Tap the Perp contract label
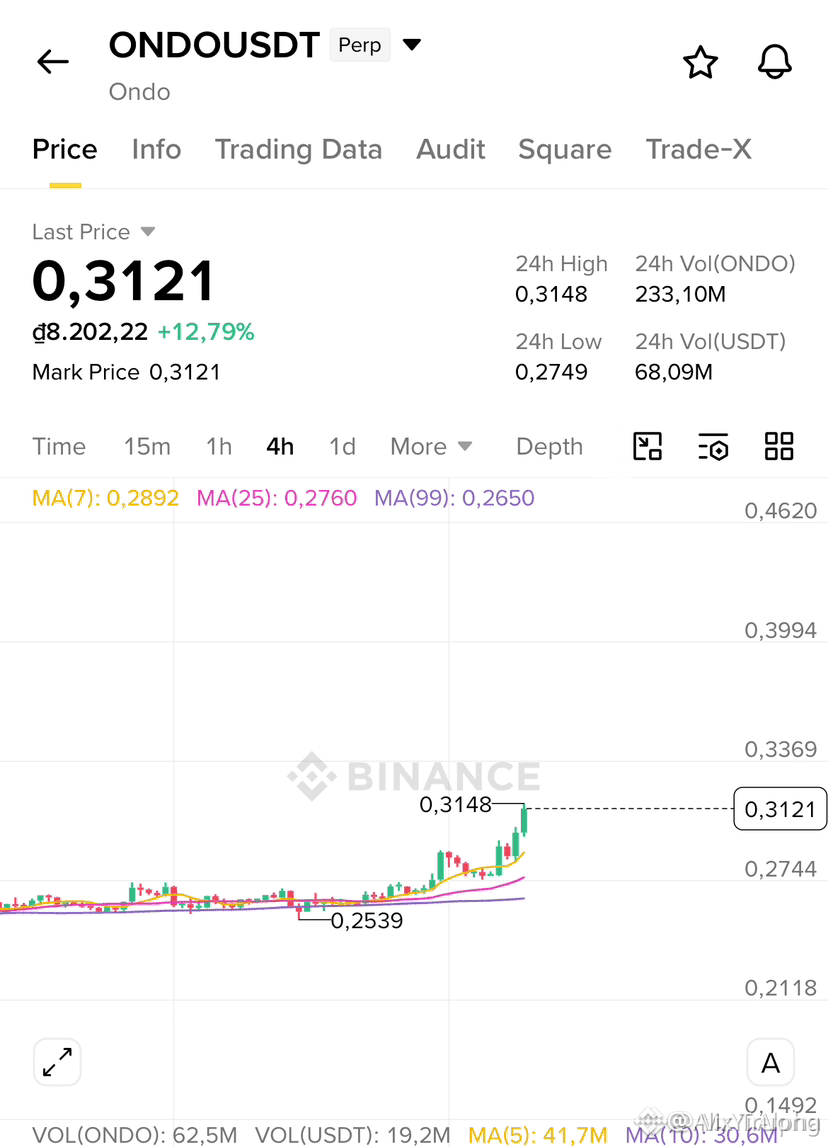Image resolution: width=828 pixels, height=1147 pixels. [x=360, y=45]
